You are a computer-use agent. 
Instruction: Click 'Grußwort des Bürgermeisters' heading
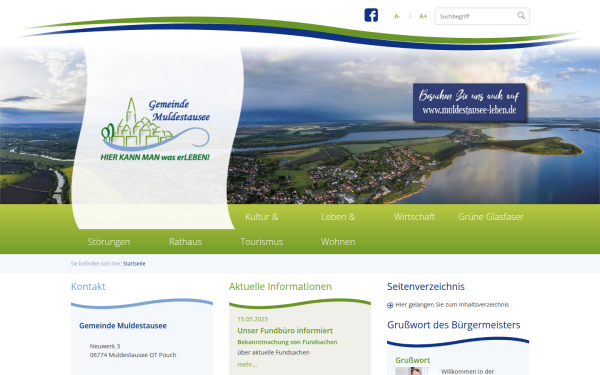pos(454,325)
